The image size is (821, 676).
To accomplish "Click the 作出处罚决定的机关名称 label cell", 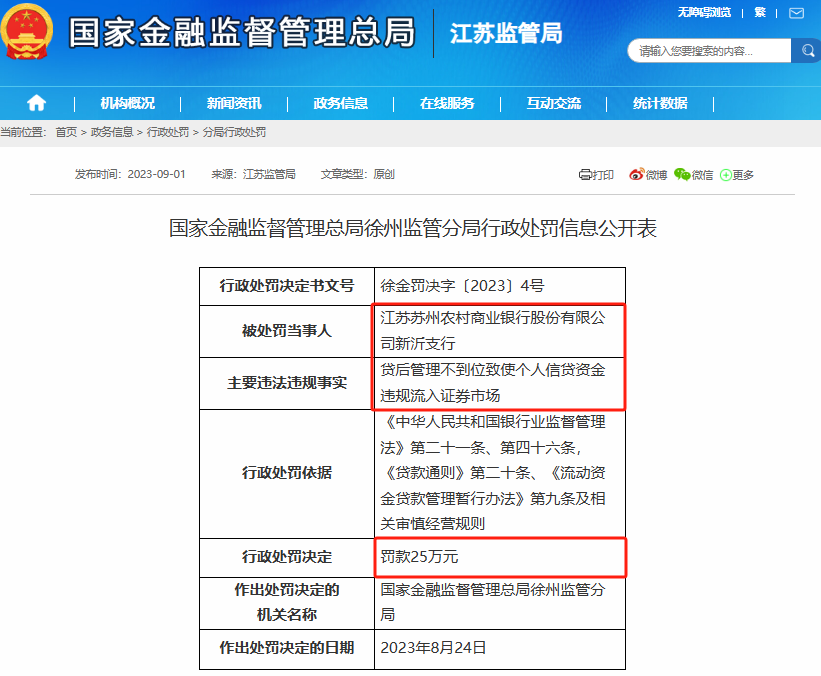I will click(x=287, y=603).
